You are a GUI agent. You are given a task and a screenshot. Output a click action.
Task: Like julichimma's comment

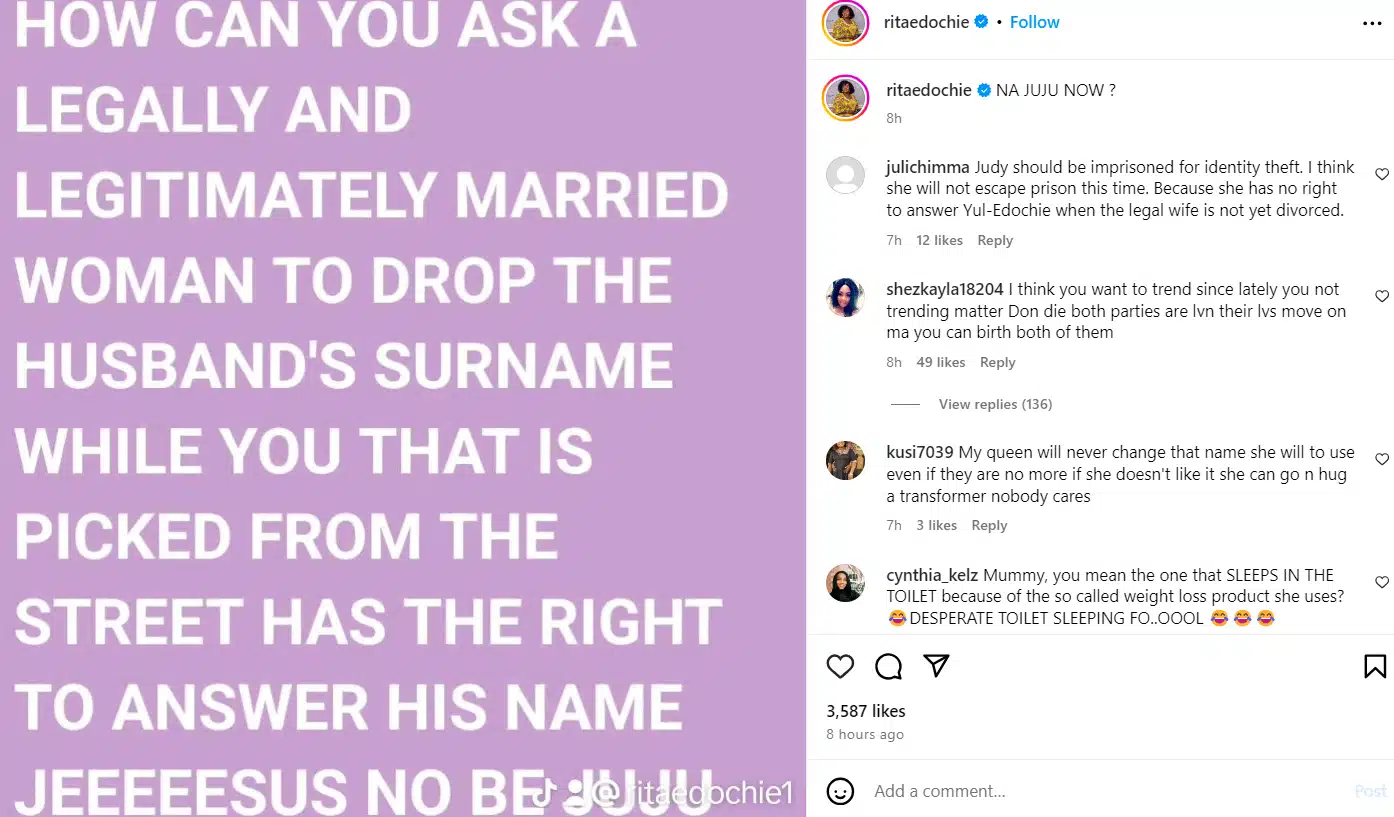pyautogui.click(x=1382, y=174)
